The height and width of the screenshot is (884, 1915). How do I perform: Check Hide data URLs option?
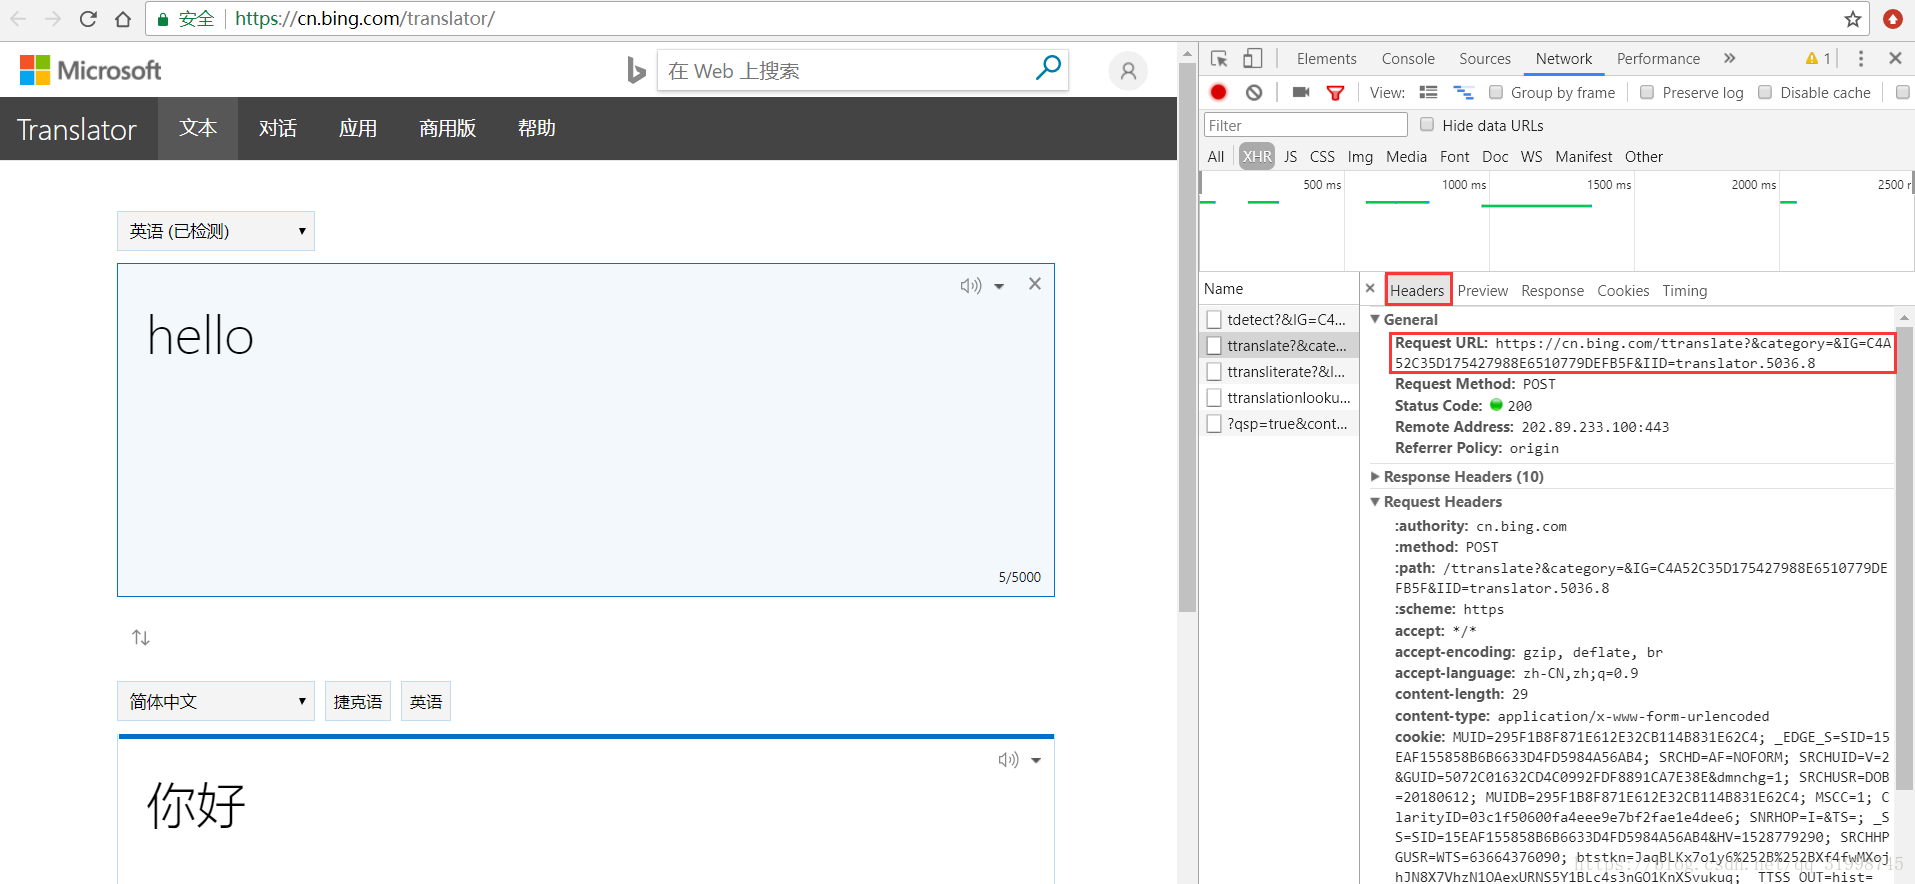(x=1427, y=124)
